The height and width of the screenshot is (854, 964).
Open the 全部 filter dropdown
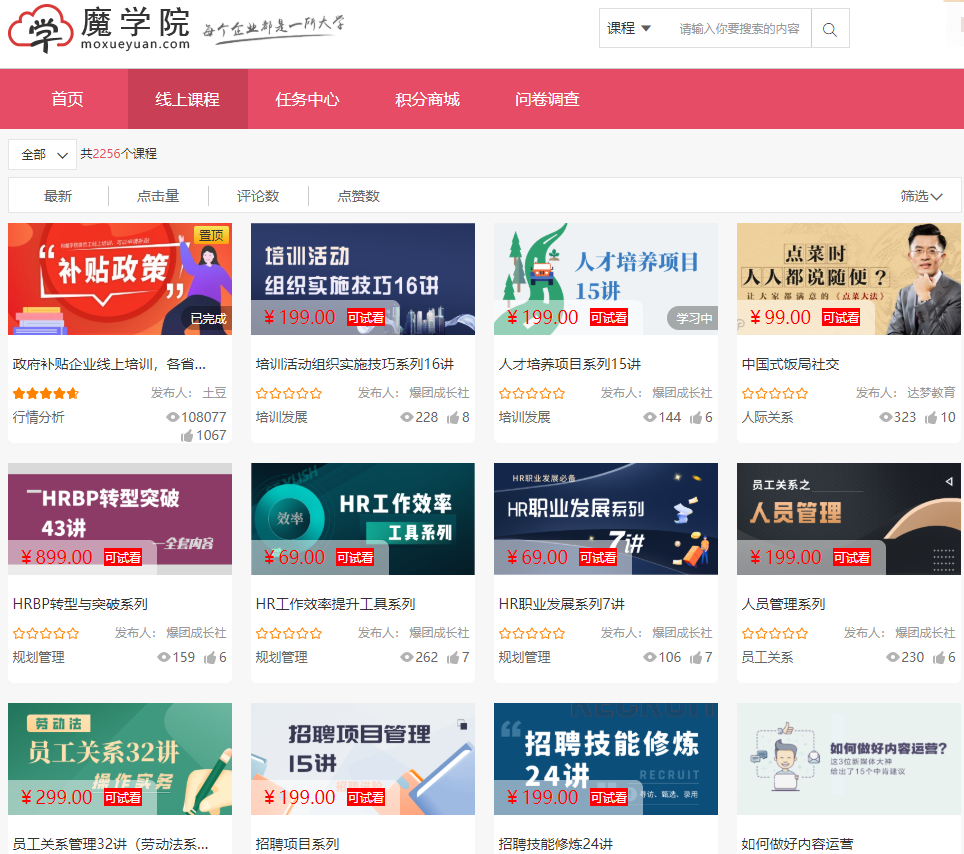(x=41, y=155)
